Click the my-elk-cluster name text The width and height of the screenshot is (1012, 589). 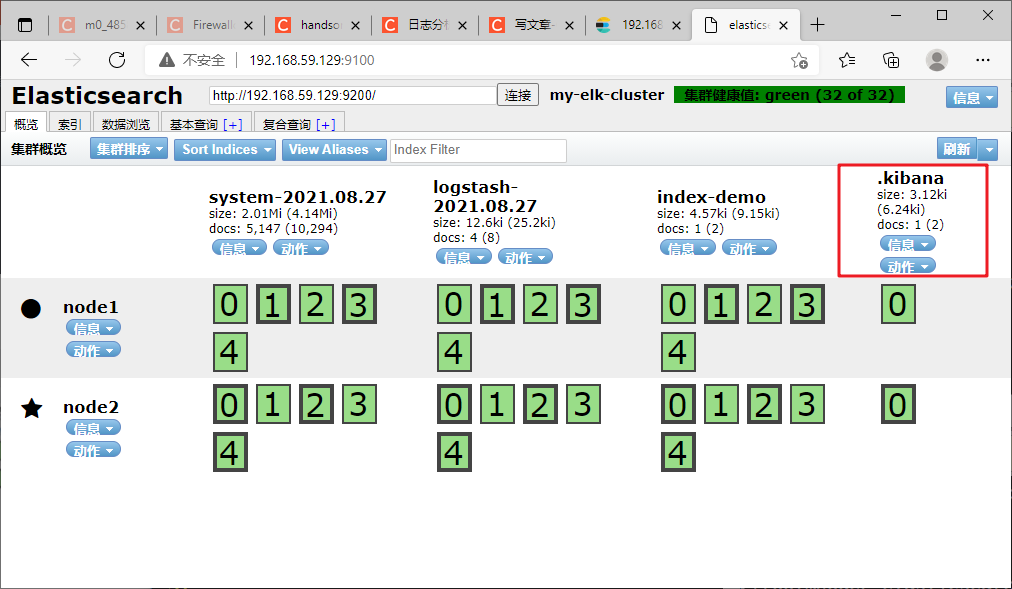coord(607,95)
